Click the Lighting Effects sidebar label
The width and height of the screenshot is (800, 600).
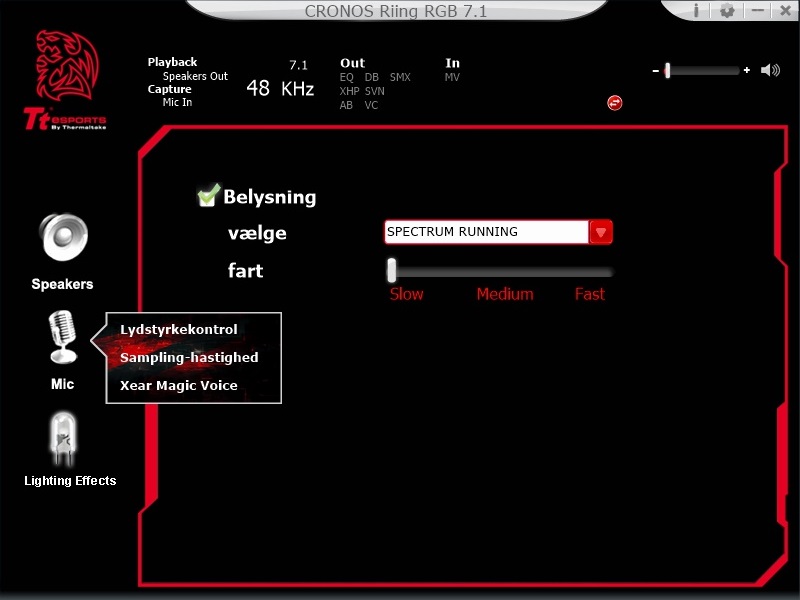coord(70,481)
